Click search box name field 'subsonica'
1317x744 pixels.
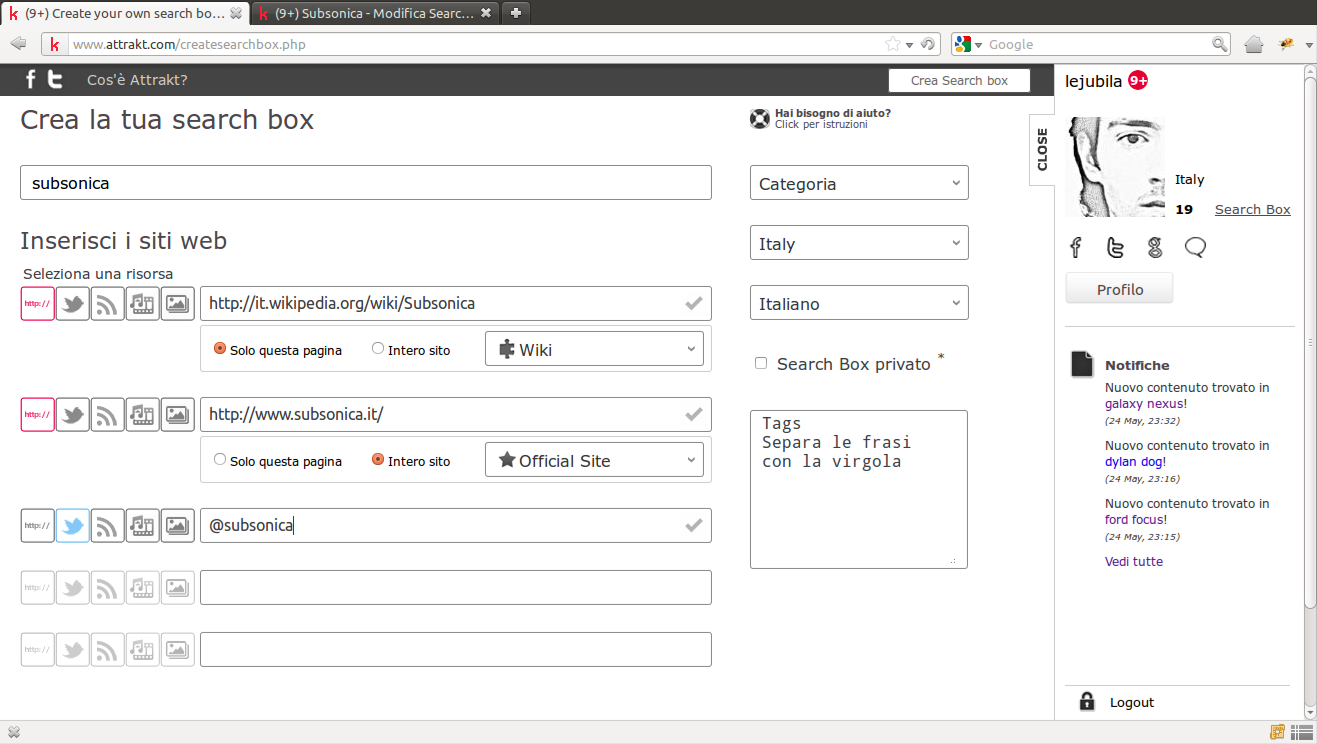click(x=366, y=183)
